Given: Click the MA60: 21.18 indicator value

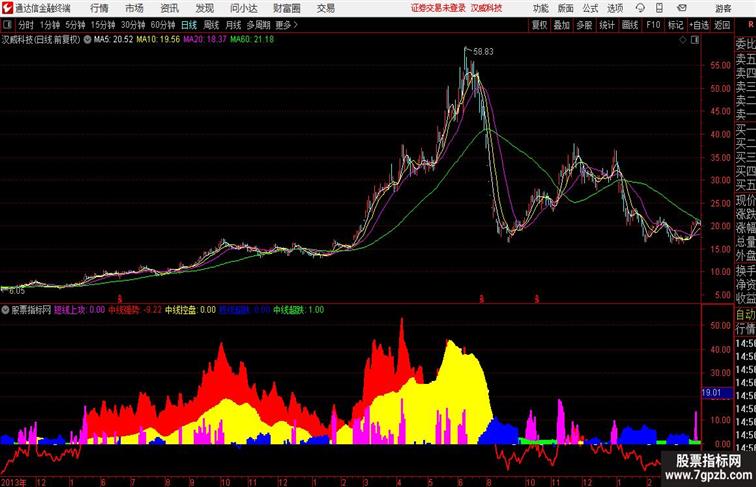Looking at the screenshot, I should (252, 40).
